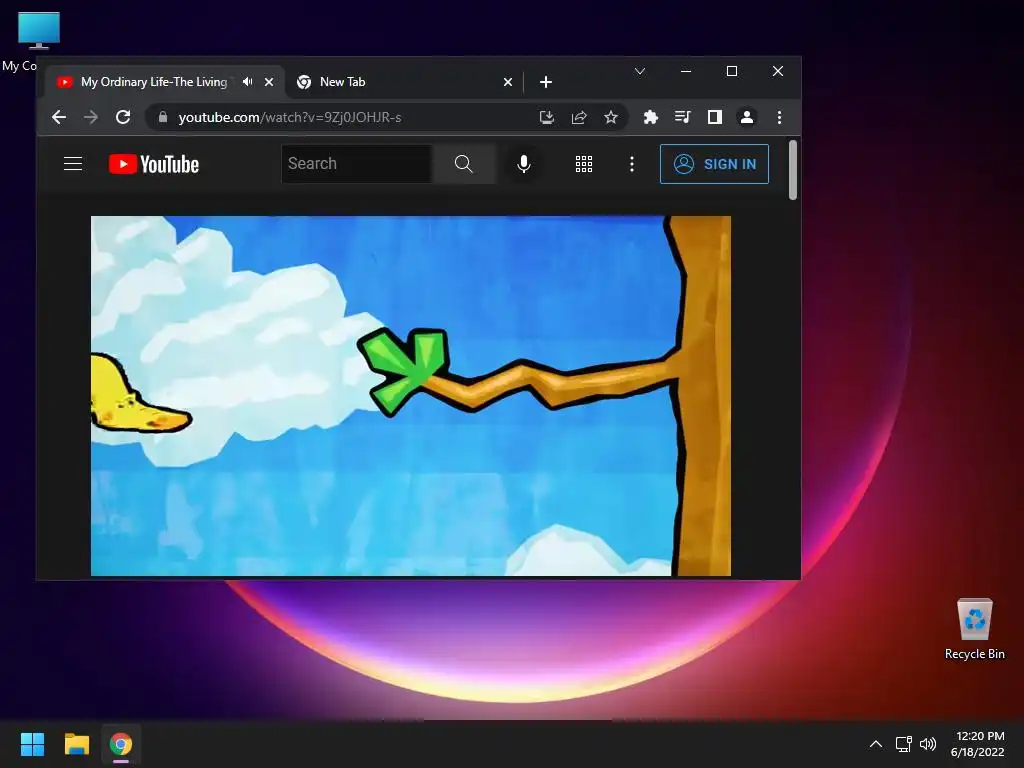The height and width of the screenshot is (768, 1024).
Task: Switch to My Ordinary Life tab
Action: tap(153, 82)
